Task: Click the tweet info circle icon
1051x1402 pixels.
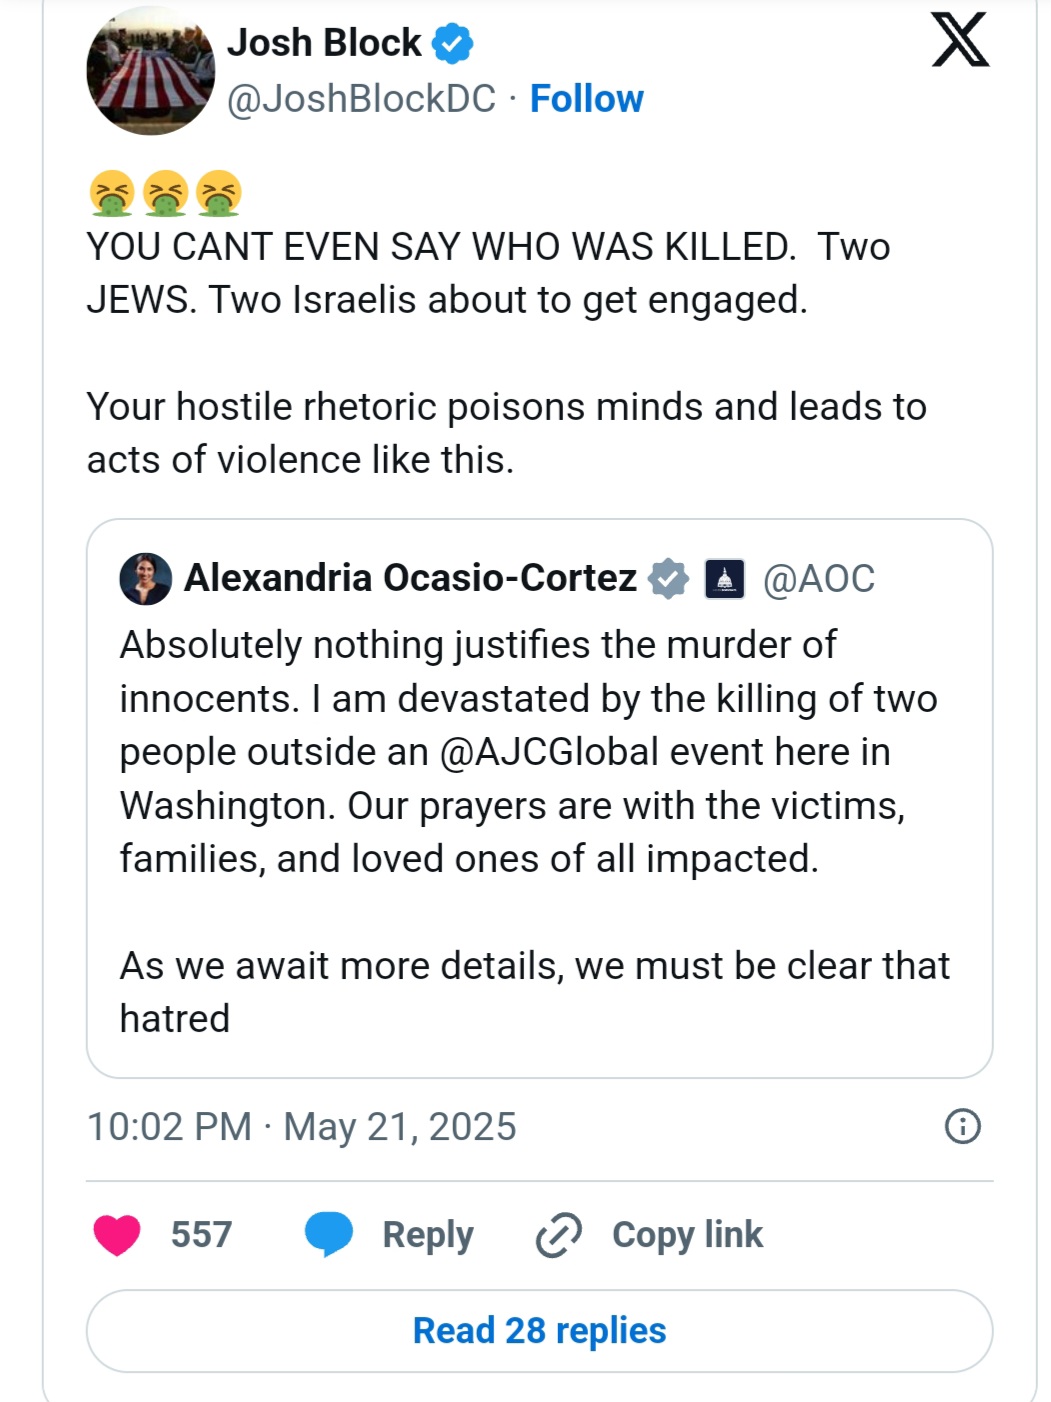Action: 962,1126
